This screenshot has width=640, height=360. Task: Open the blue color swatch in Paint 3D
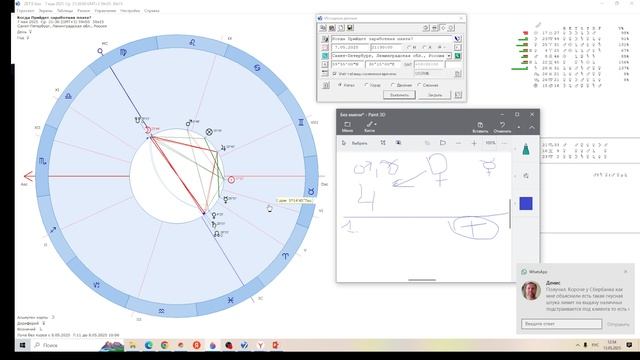(526, 203)
